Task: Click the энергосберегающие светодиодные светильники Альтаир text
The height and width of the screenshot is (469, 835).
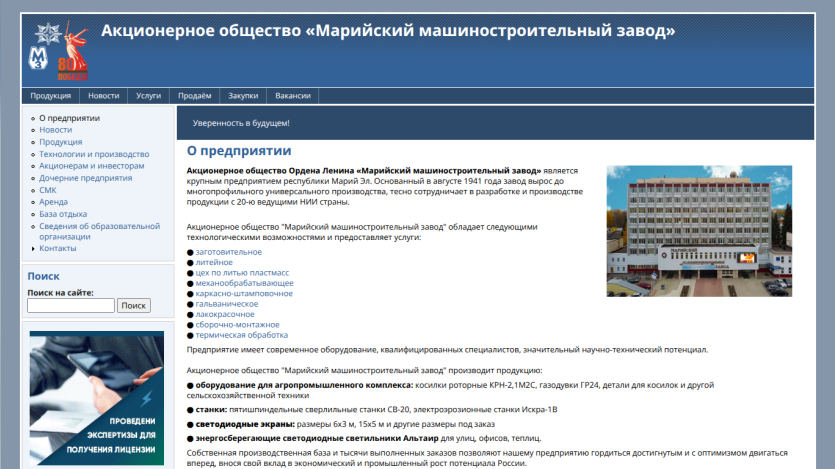Action: 317,438
